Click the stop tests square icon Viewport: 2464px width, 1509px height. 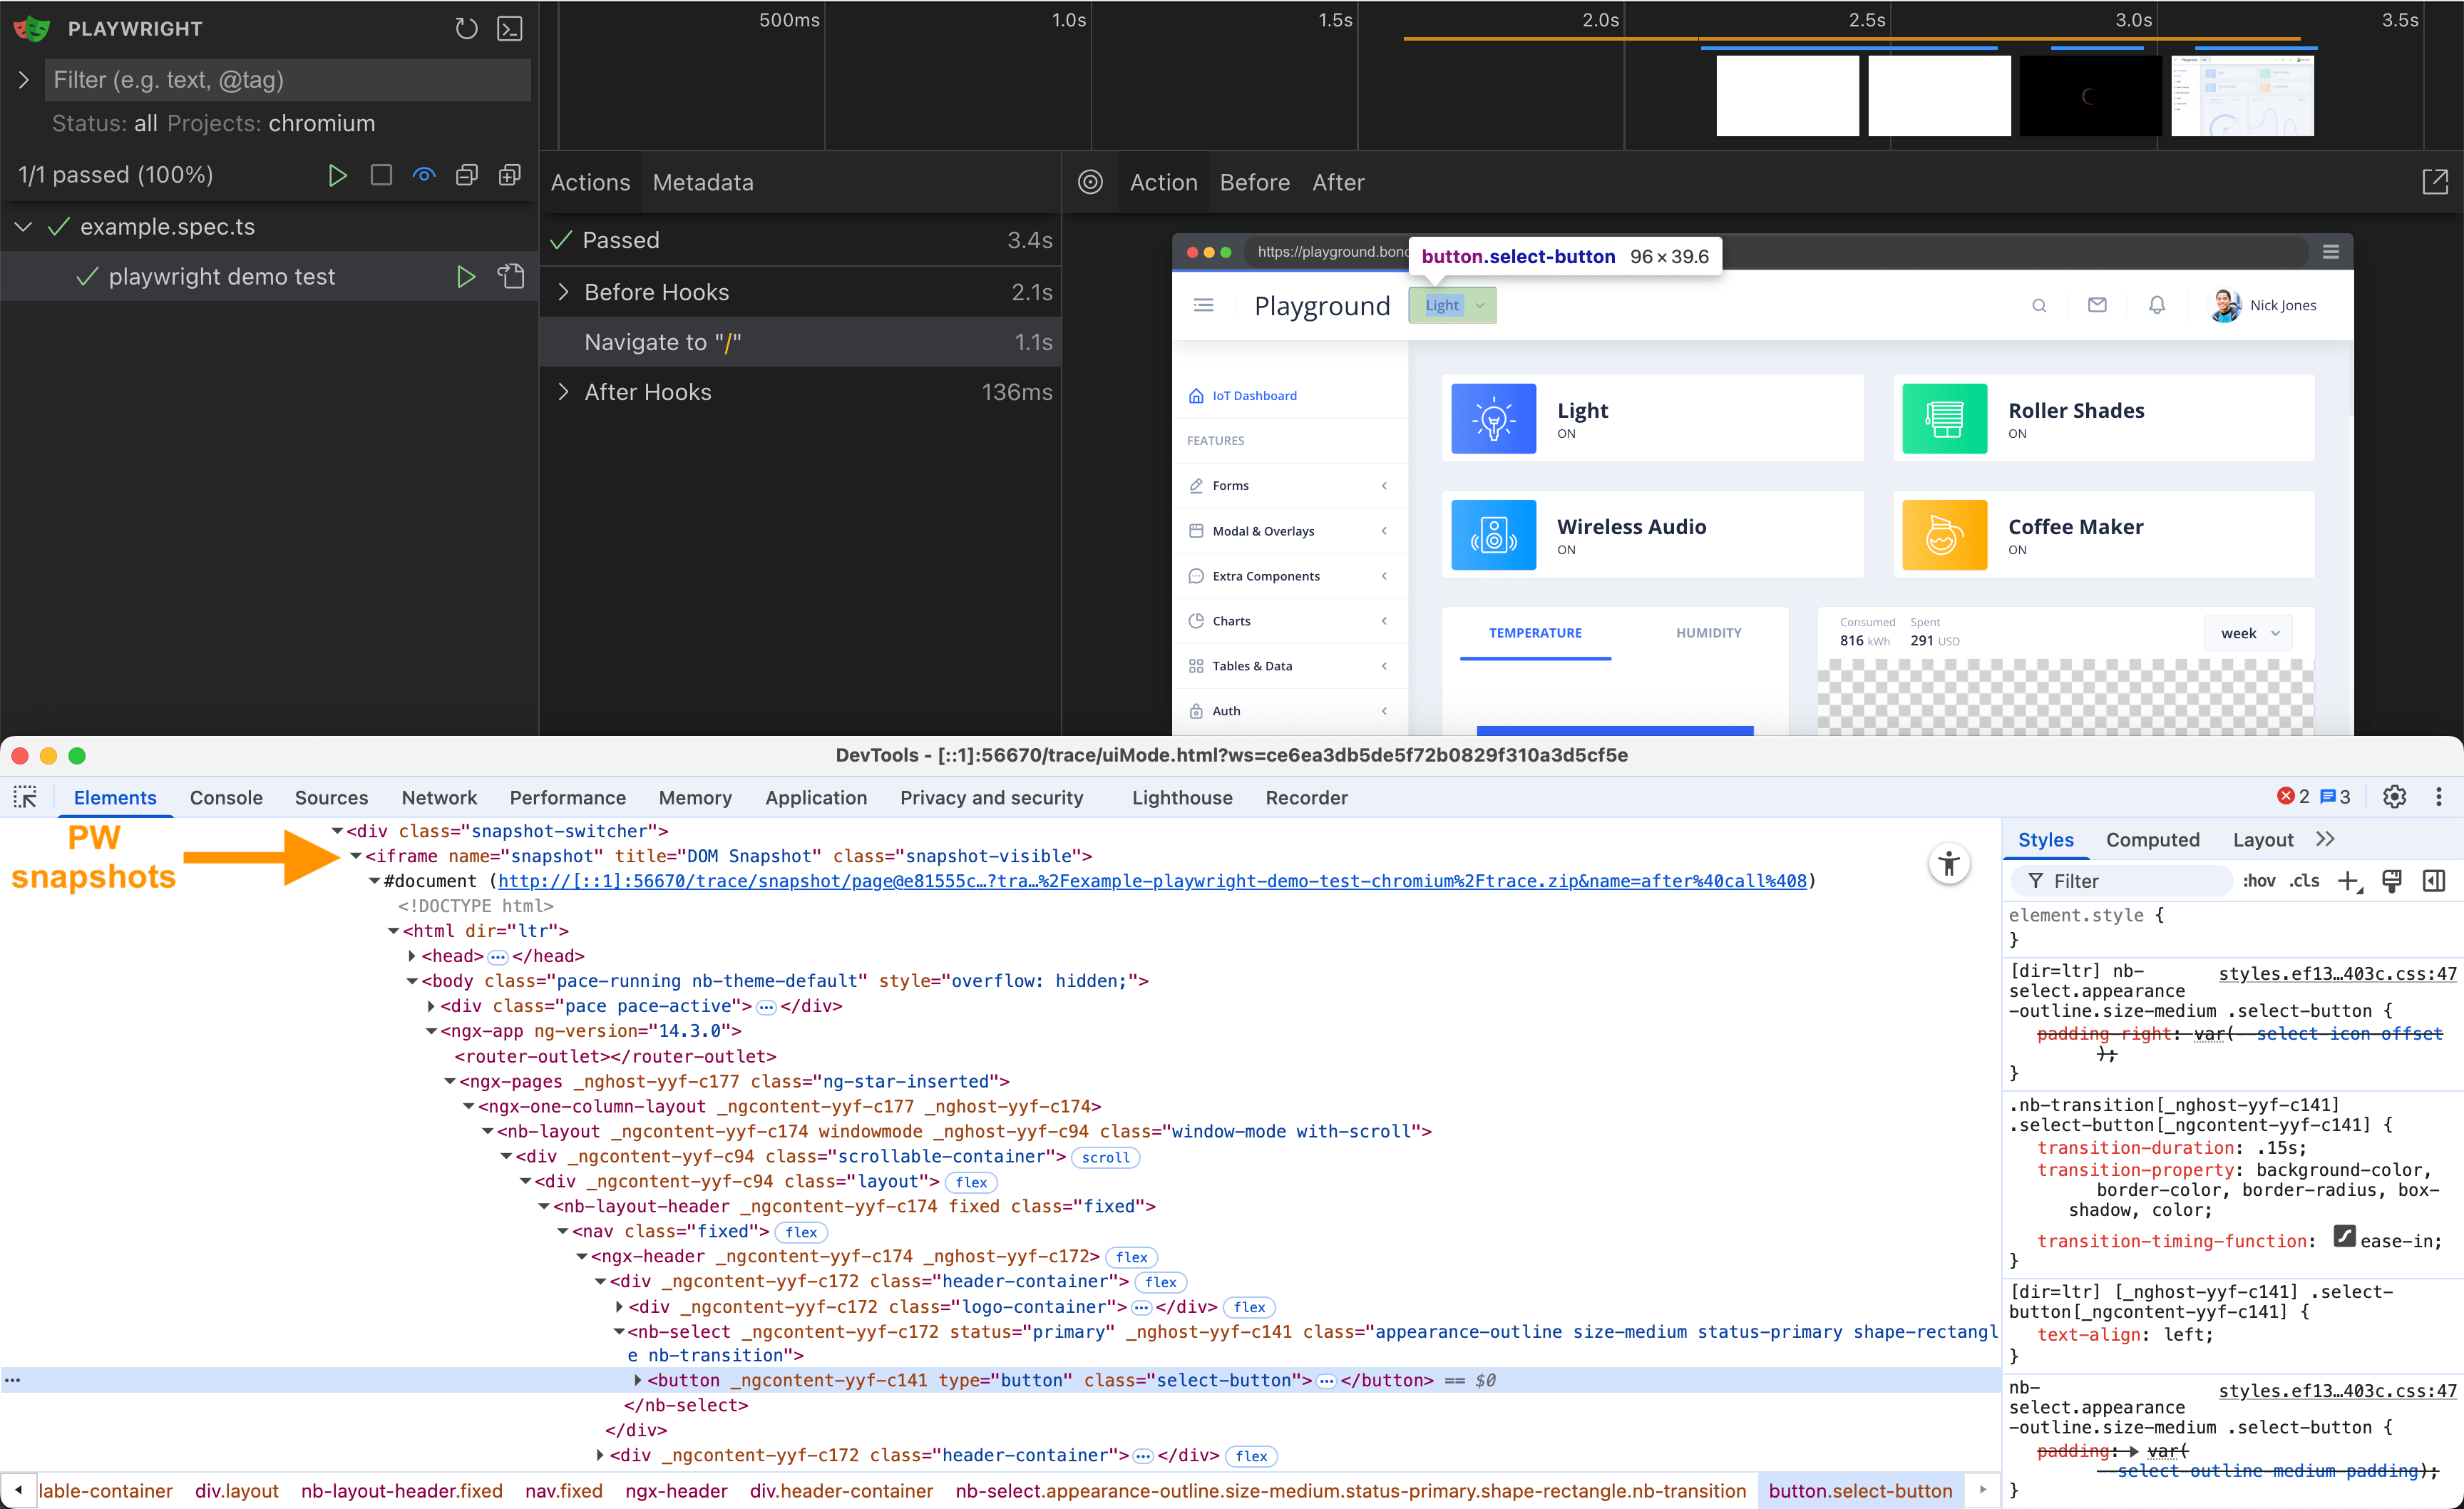coord(381,175)
